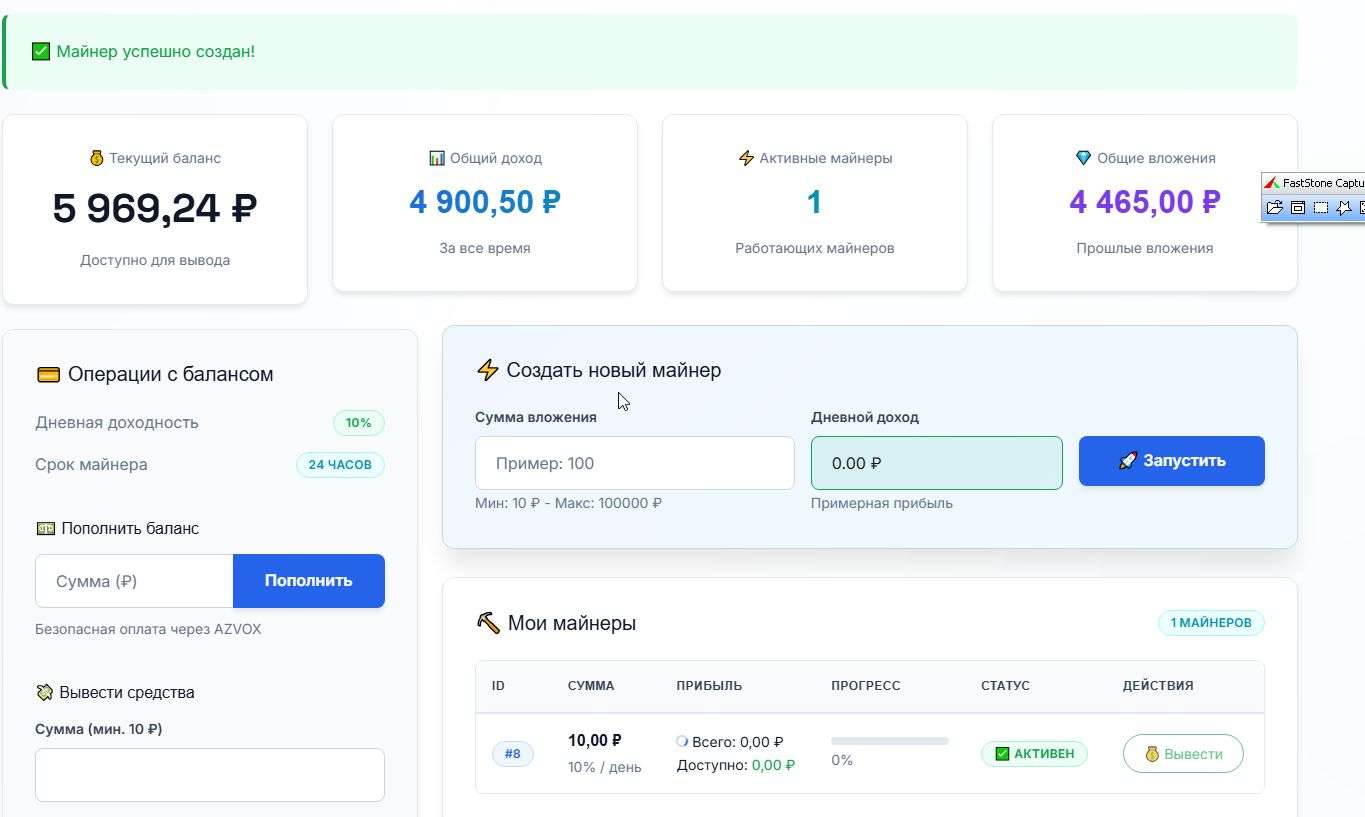Click Вывести for miner #8

point(1183,754)
